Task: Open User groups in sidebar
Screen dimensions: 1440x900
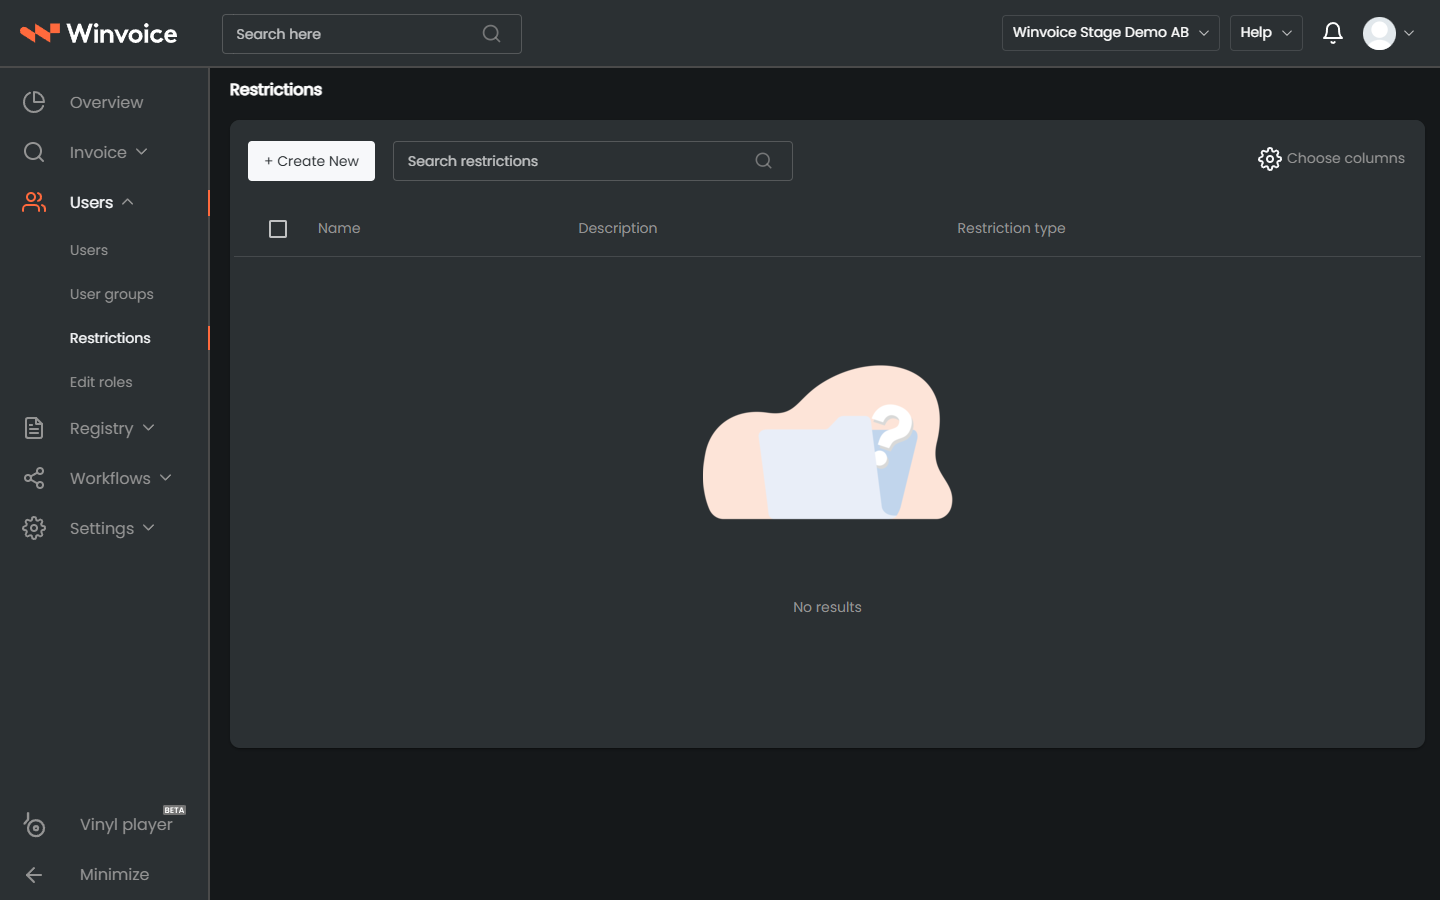Action: (x=112, y=294)
